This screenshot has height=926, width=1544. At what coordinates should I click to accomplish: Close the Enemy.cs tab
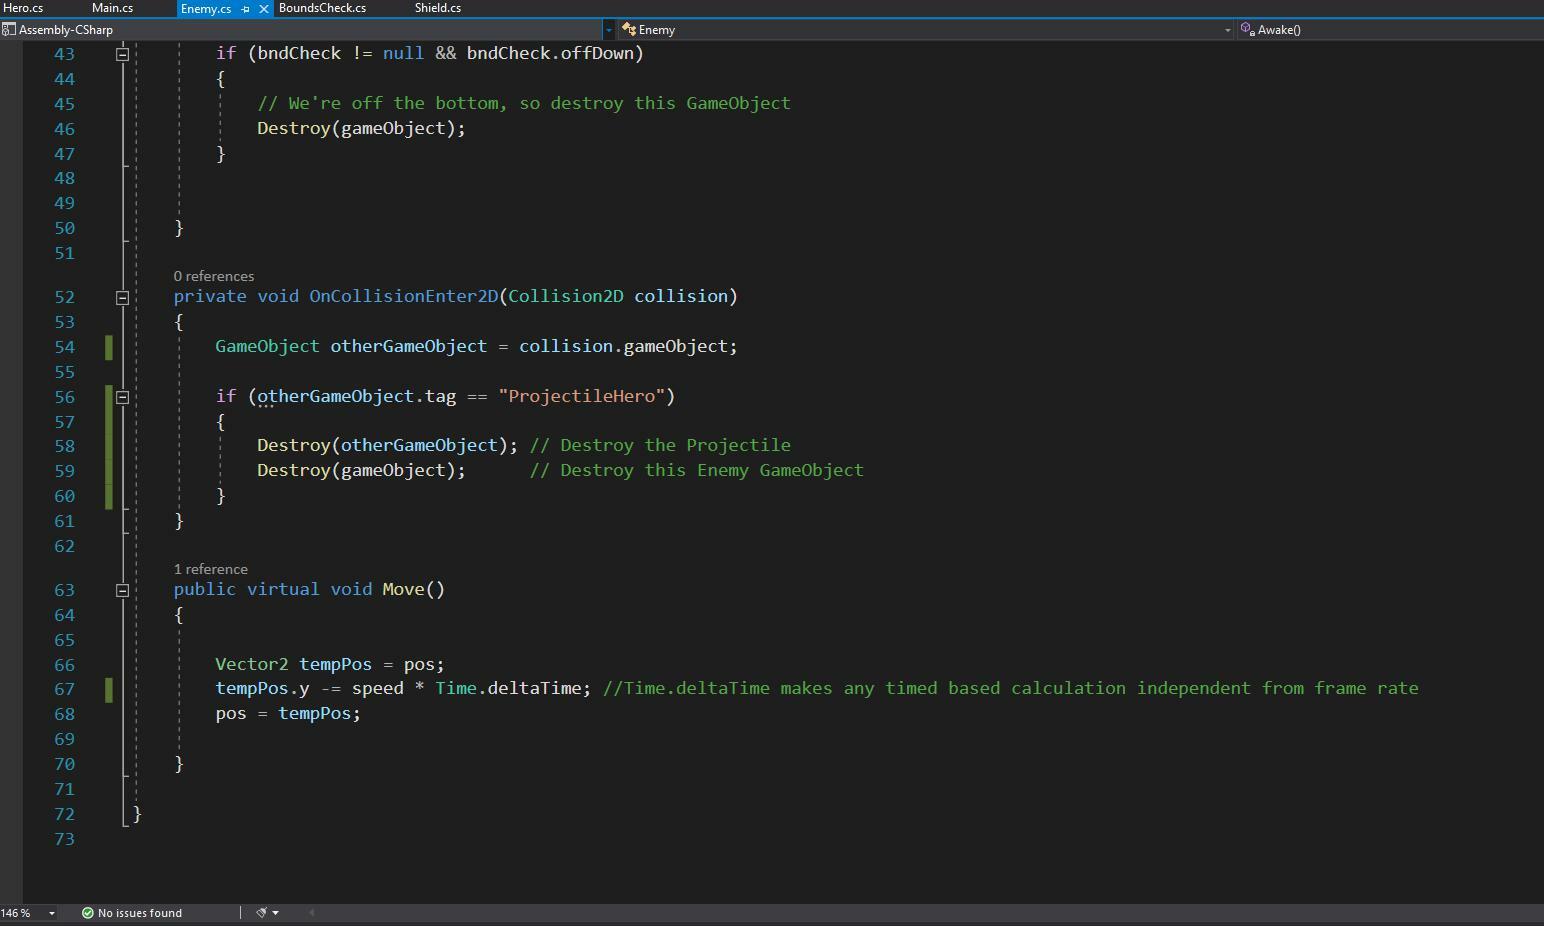tap(264, 9)
